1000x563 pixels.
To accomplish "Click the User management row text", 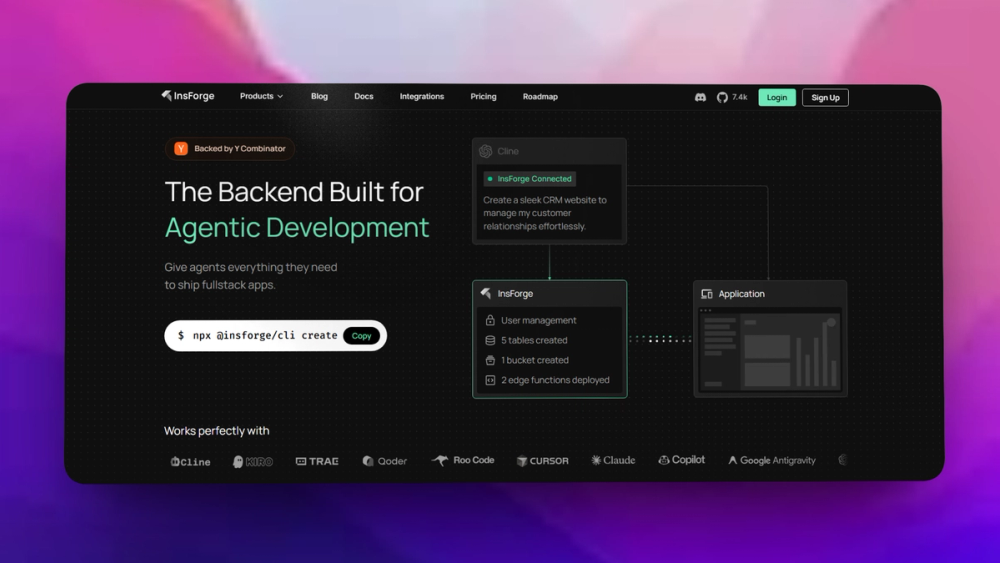I will (x=539, y=320).
